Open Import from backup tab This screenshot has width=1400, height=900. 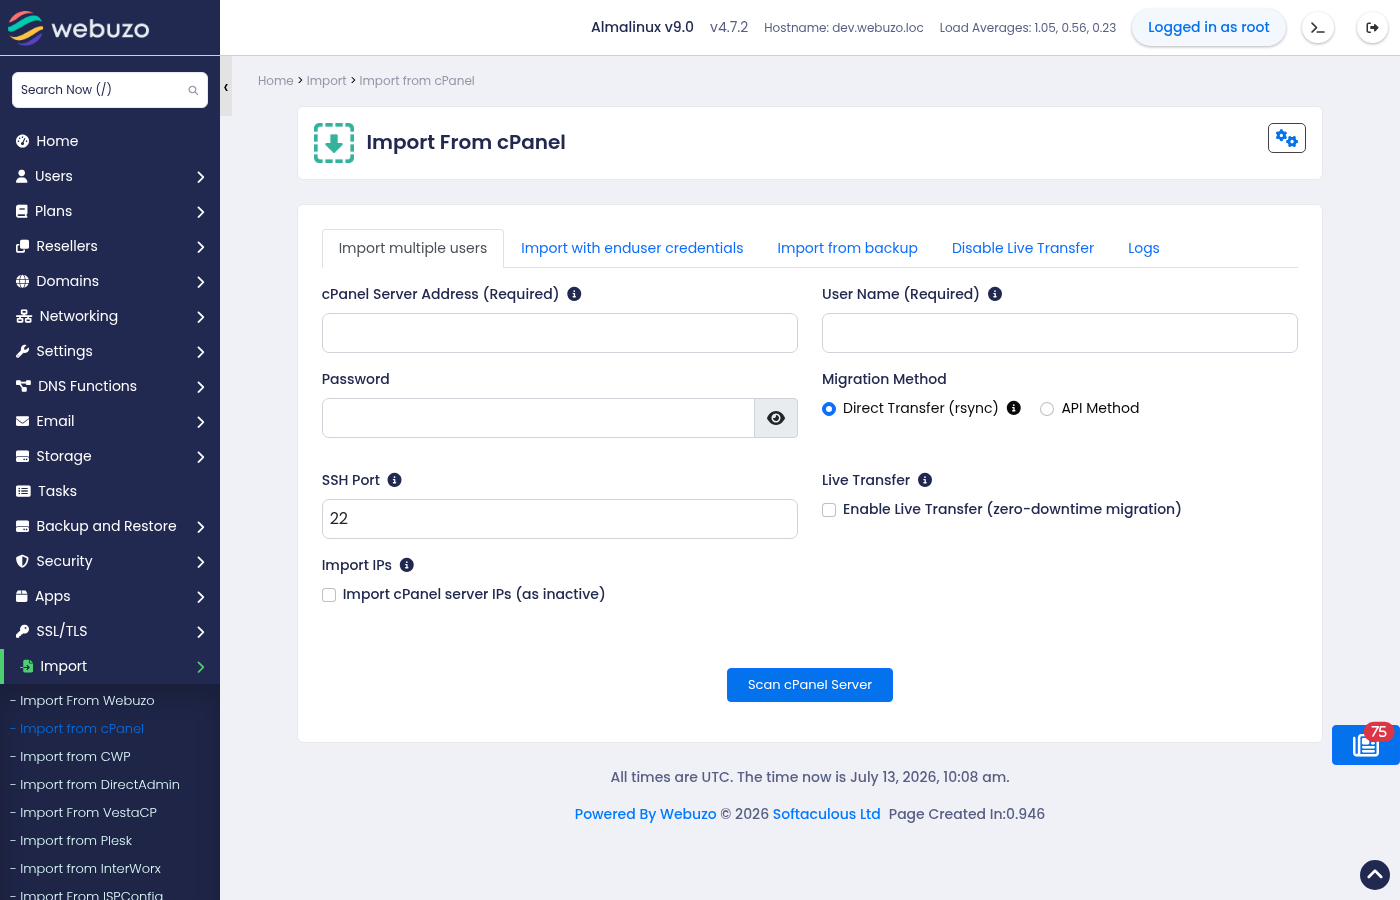coord(848,248)
